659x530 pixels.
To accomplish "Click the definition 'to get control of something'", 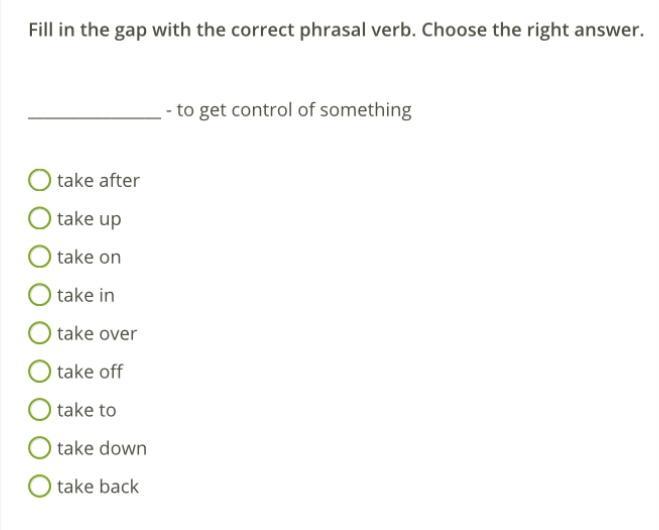I will point(294,110).
